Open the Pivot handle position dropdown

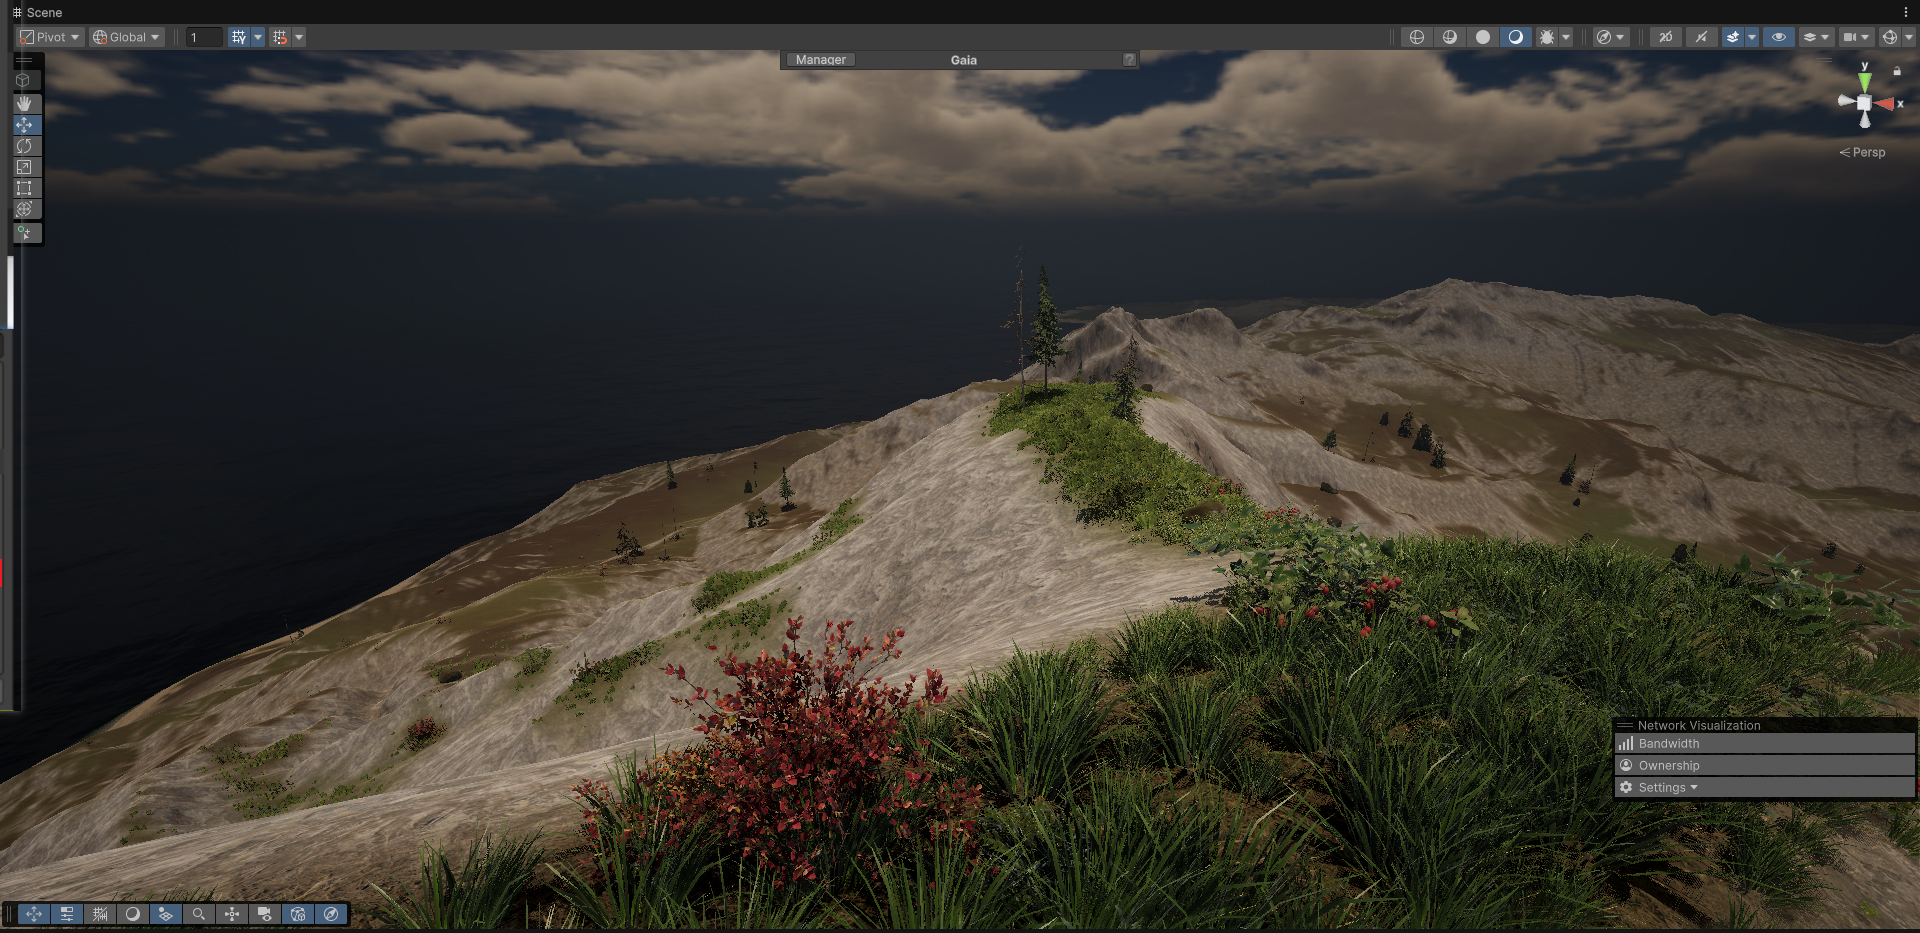50,37
